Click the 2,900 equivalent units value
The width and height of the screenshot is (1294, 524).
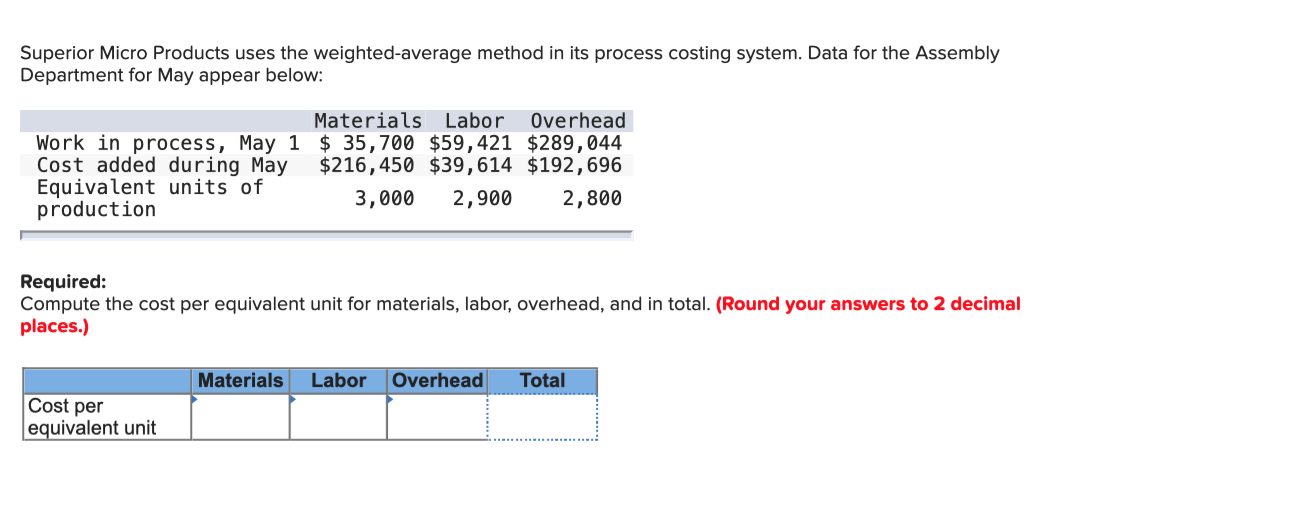(x=482, y=198)
